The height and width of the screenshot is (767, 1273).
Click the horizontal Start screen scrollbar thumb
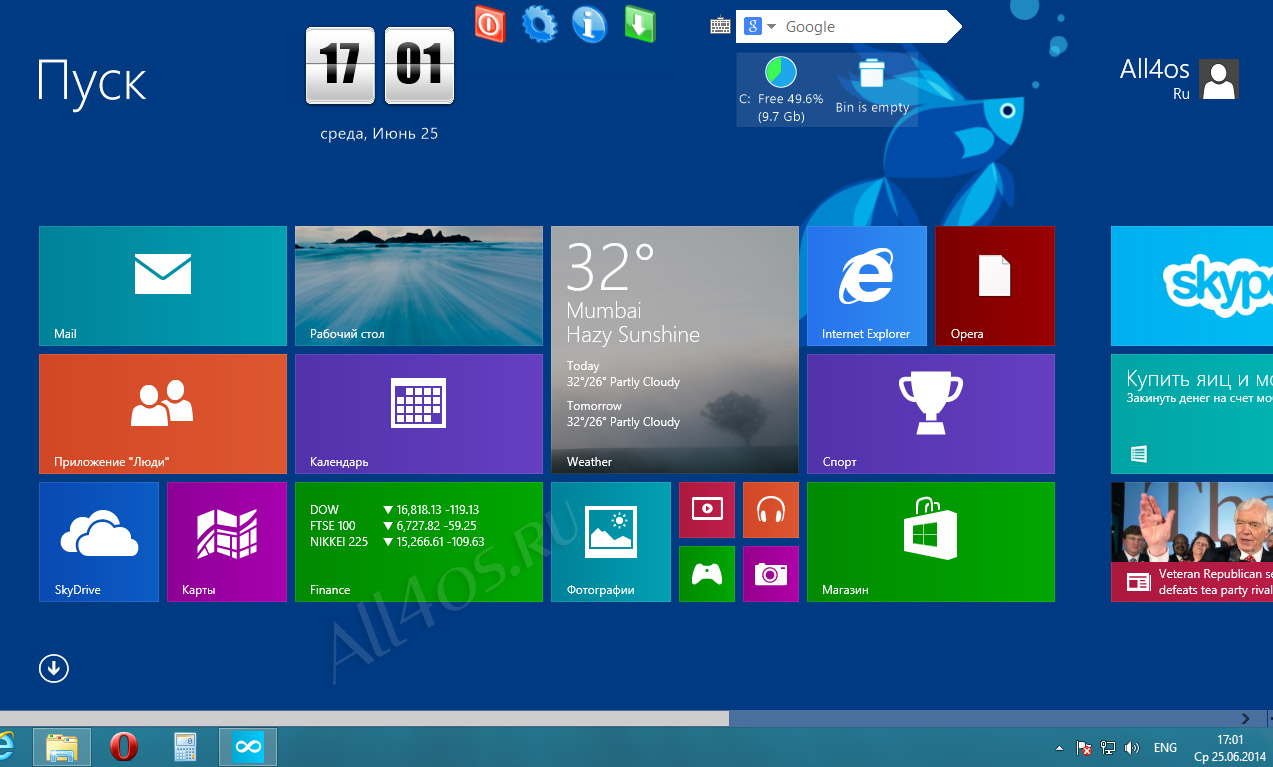364,718
